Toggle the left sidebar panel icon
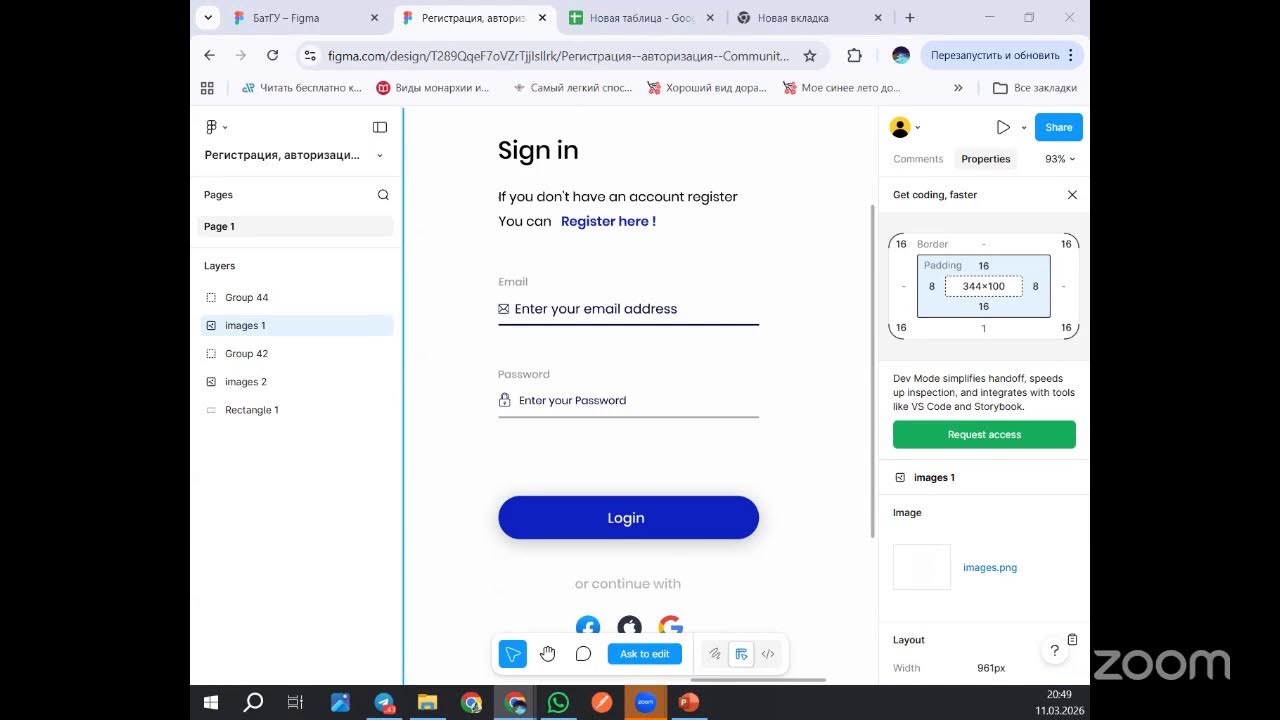Screen dimensions: 1280x720 click(380, 127)
